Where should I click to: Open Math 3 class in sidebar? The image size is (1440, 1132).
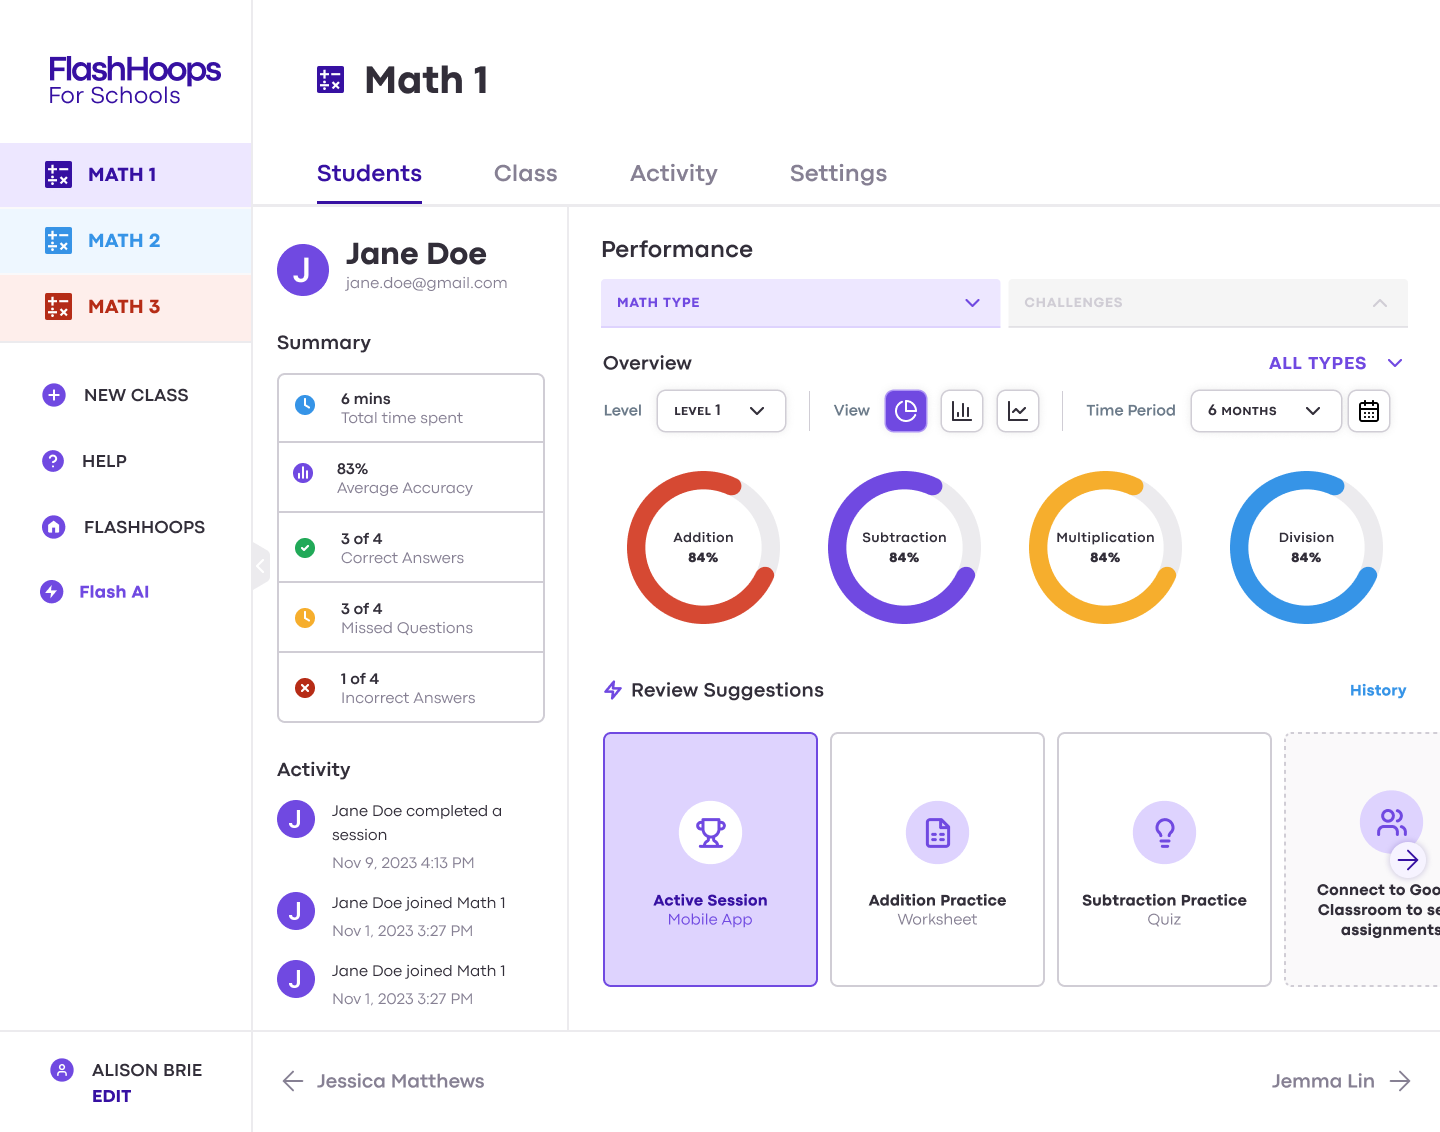point(125,307)
